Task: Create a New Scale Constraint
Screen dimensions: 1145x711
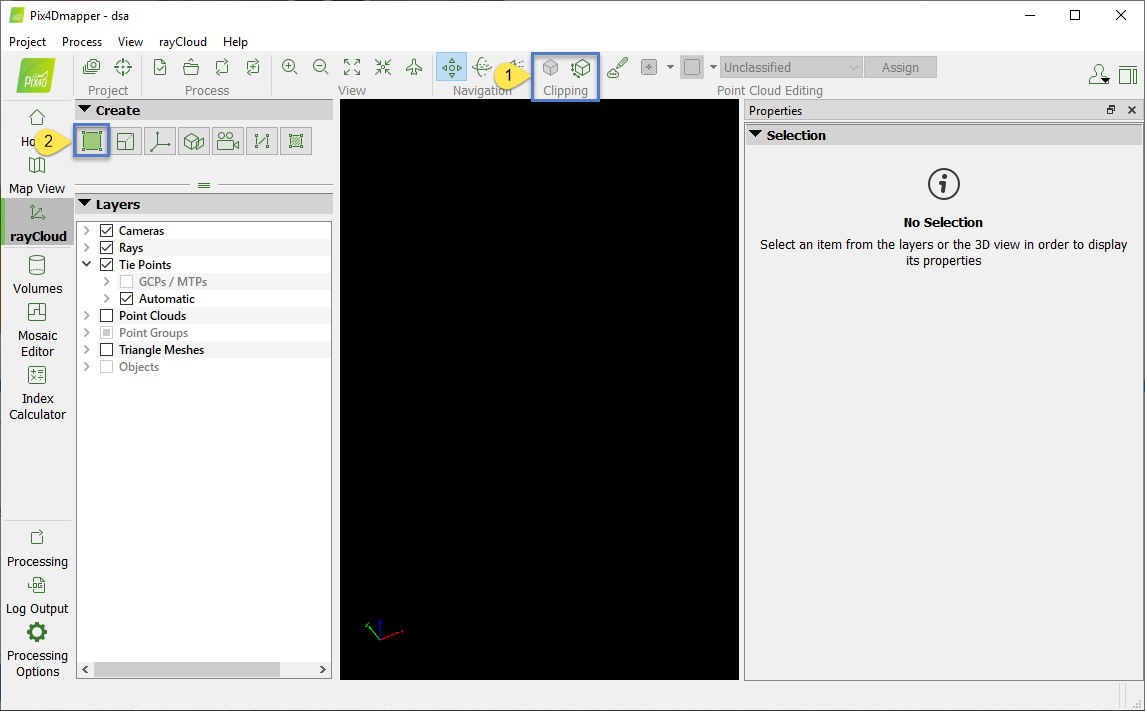Action: (x=126, y=141)
